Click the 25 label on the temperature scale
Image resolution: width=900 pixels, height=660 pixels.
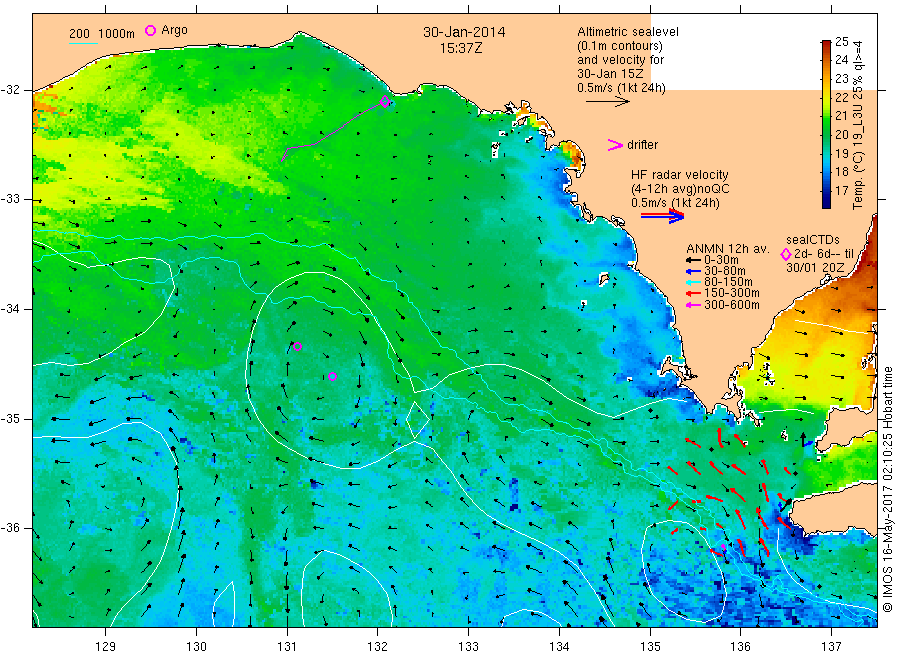click(841, 41)
